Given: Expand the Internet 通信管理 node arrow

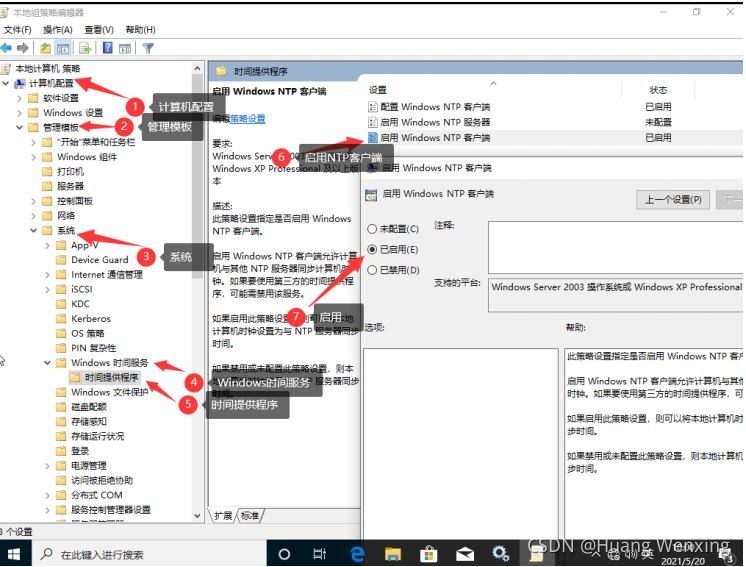Looking at the screenshot, I should click(x=47, y=275).
